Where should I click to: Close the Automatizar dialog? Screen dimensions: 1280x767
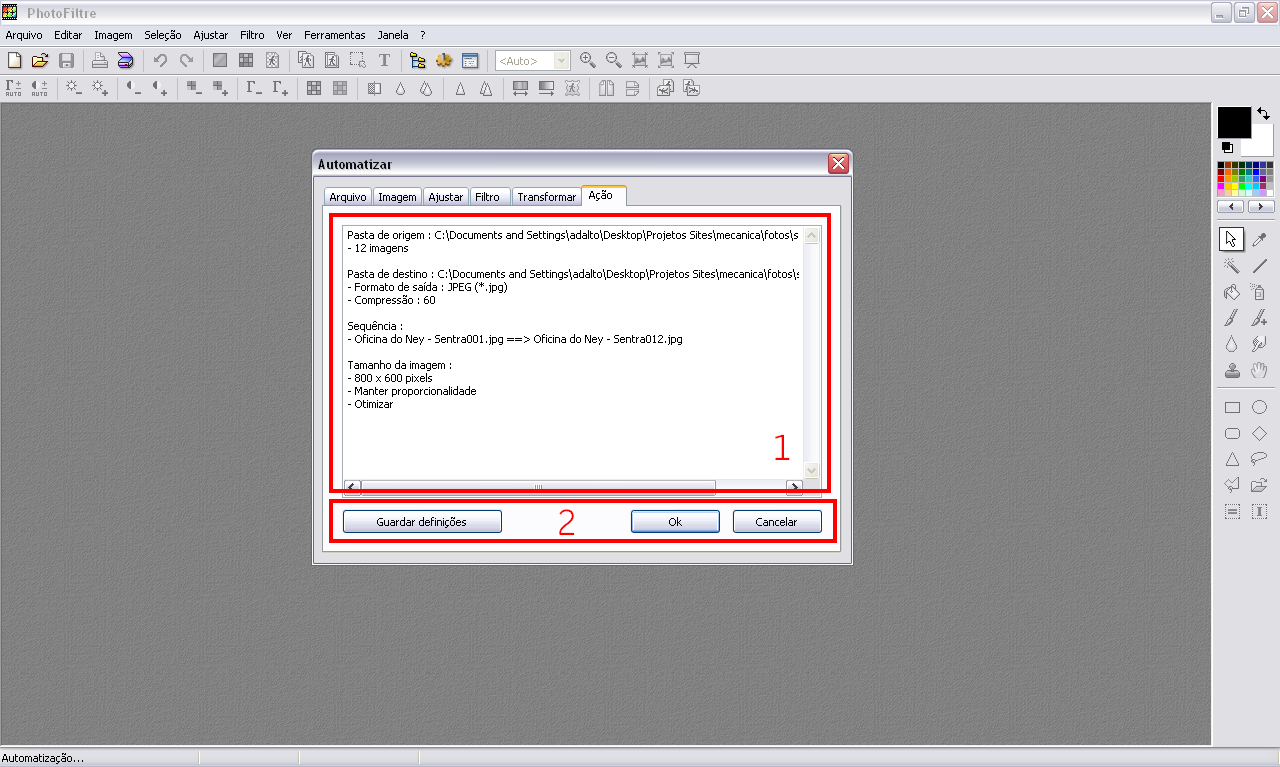[x=838, y=164]
